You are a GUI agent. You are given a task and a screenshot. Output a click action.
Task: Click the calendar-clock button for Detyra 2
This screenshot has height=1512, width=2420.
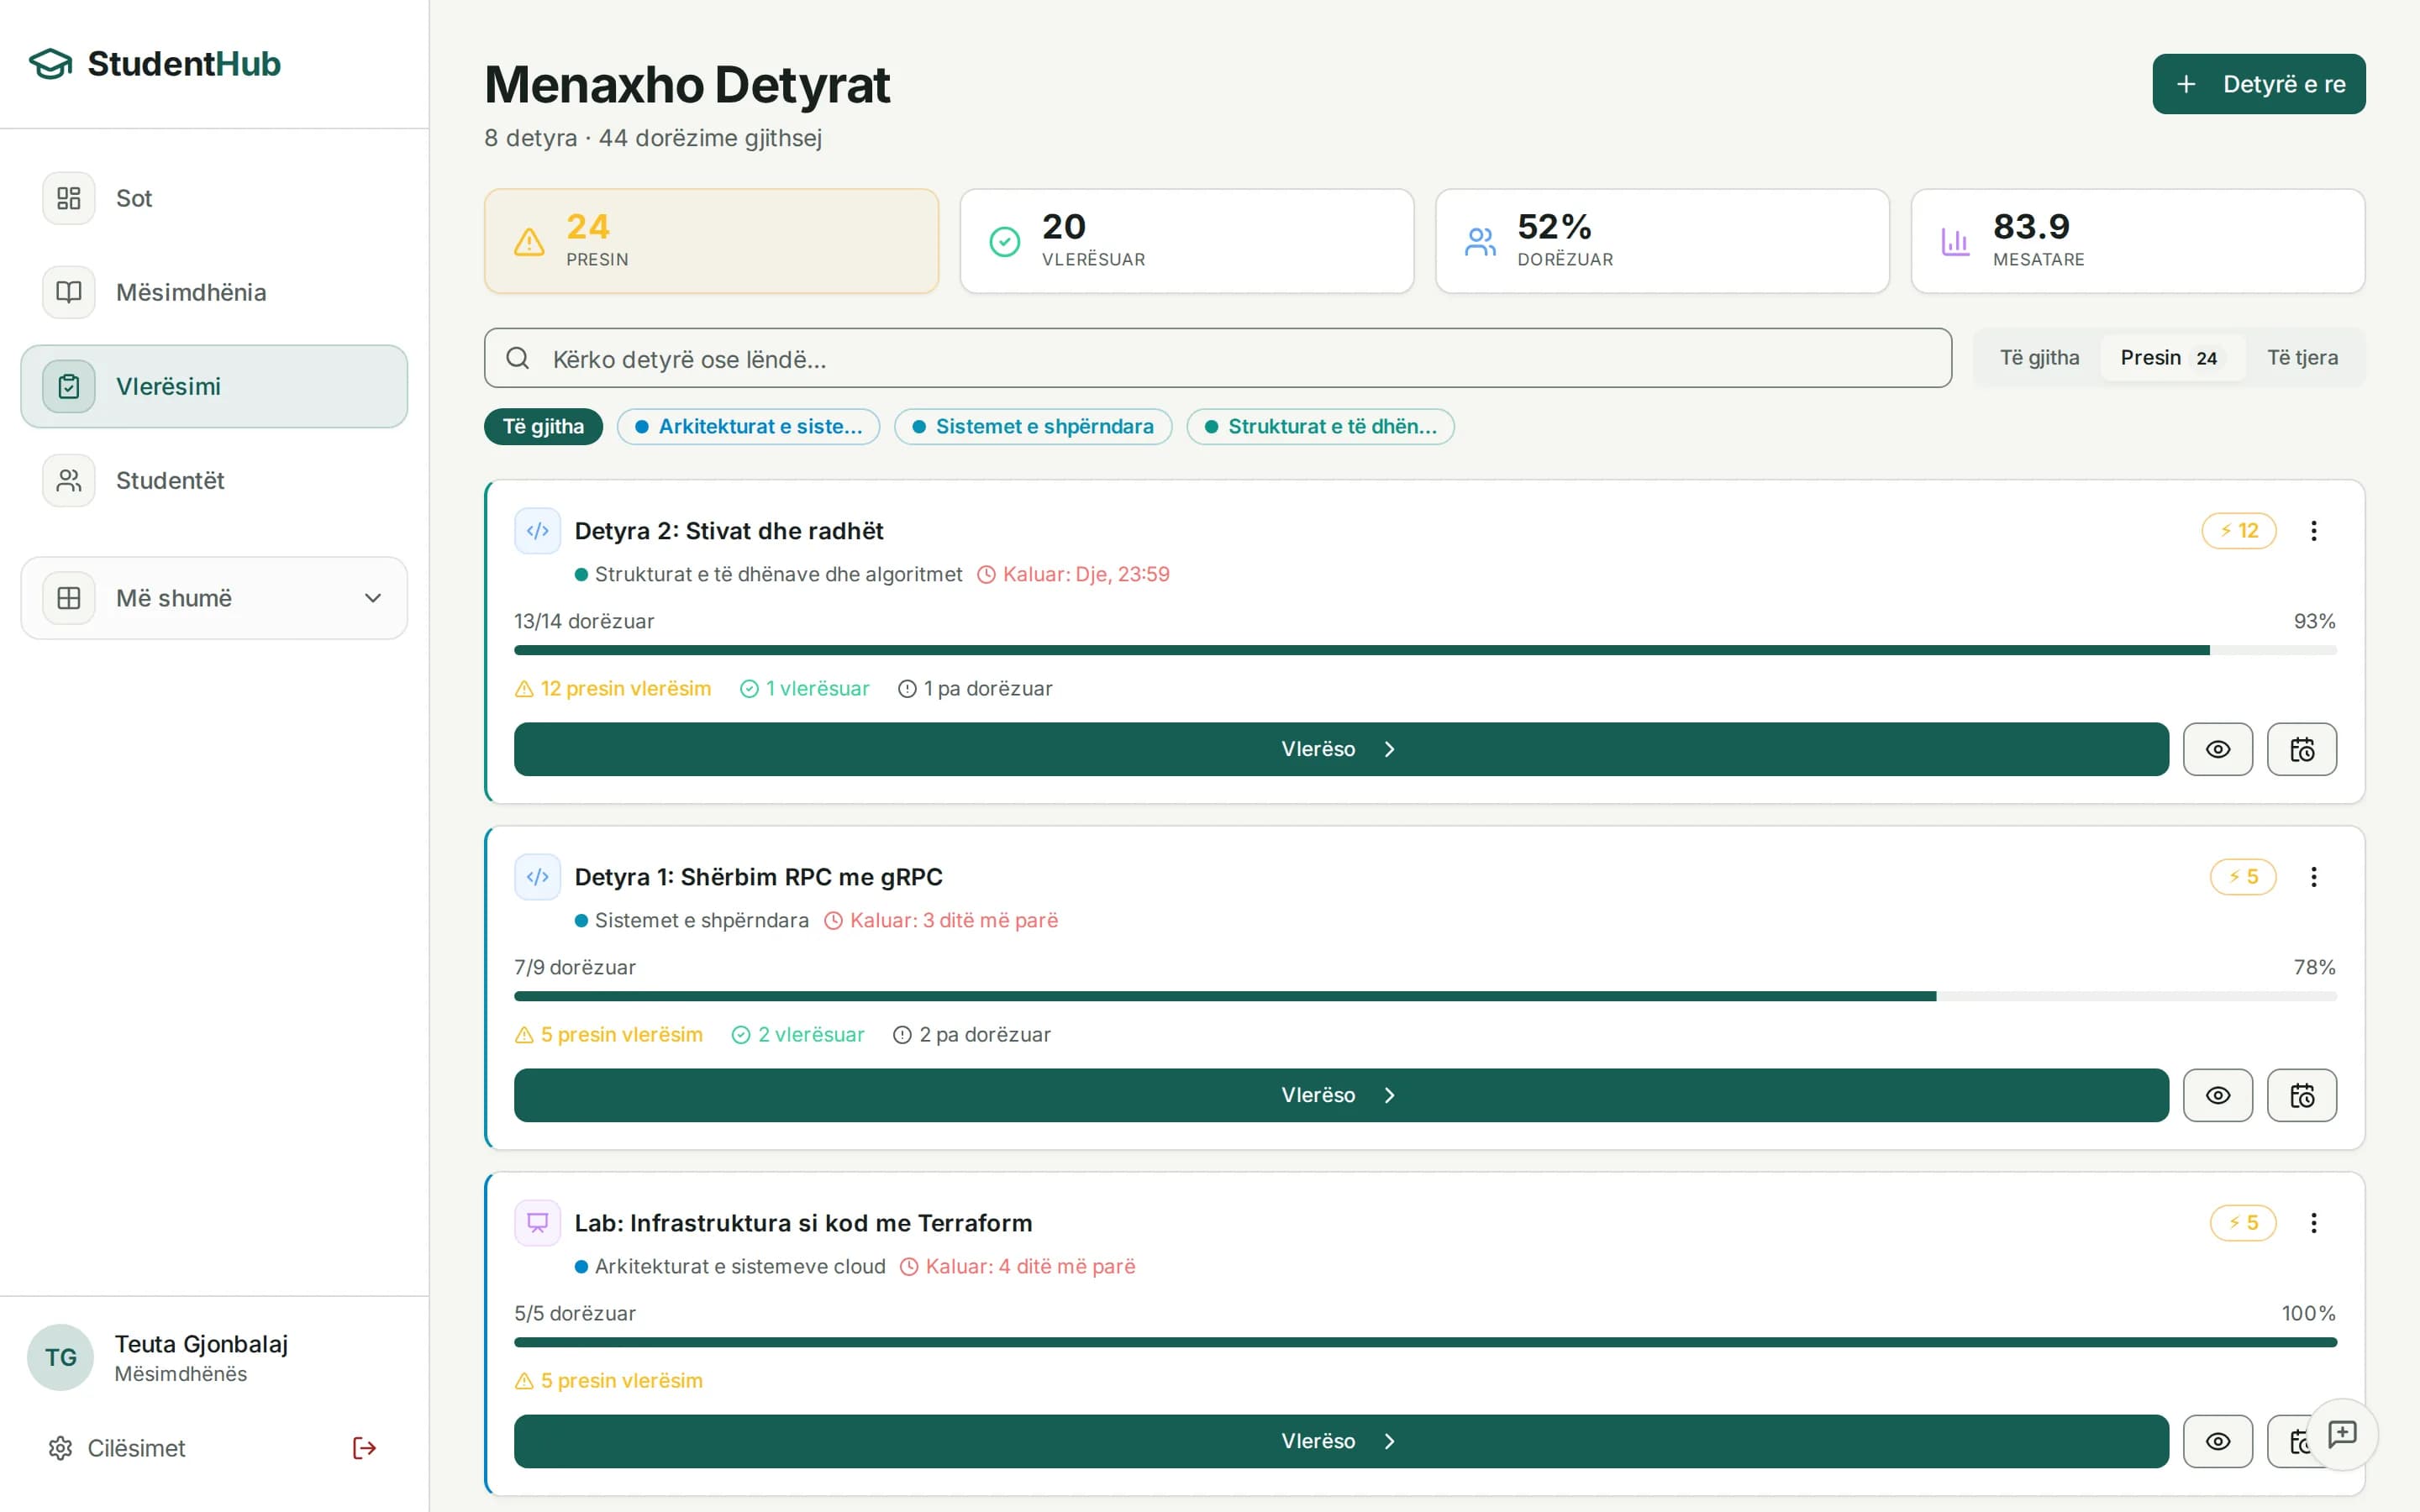2301,749
